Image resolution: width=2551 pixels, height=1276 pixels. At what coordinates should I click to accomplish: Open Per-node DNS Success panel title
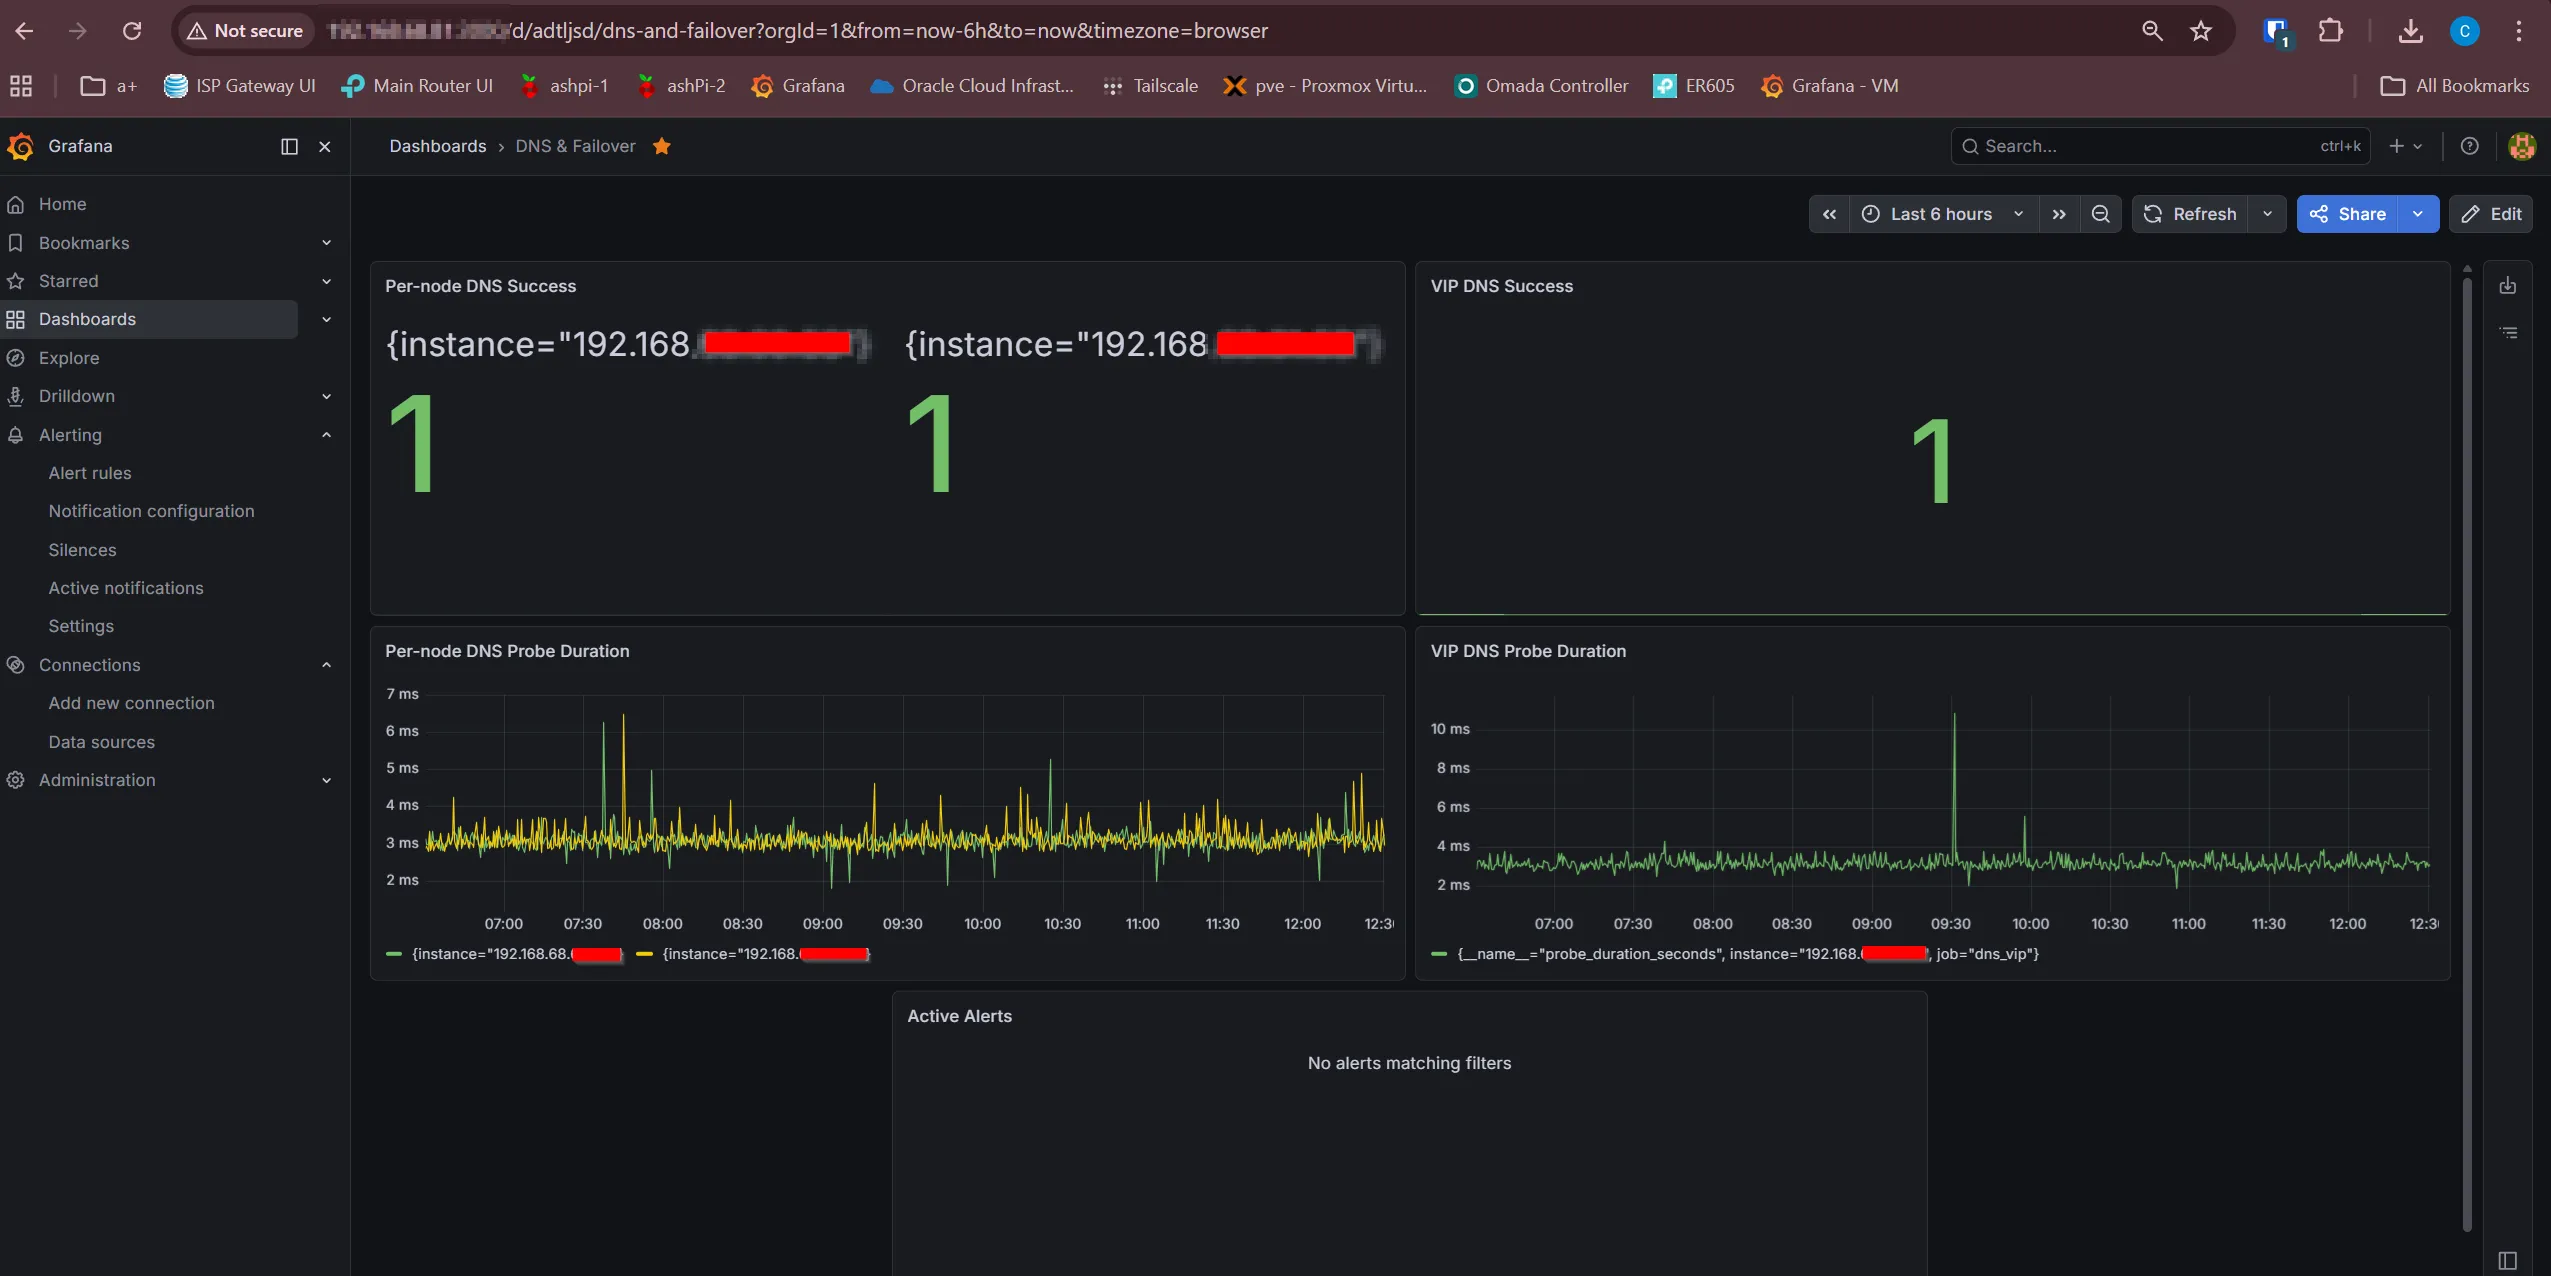[480, 286]
